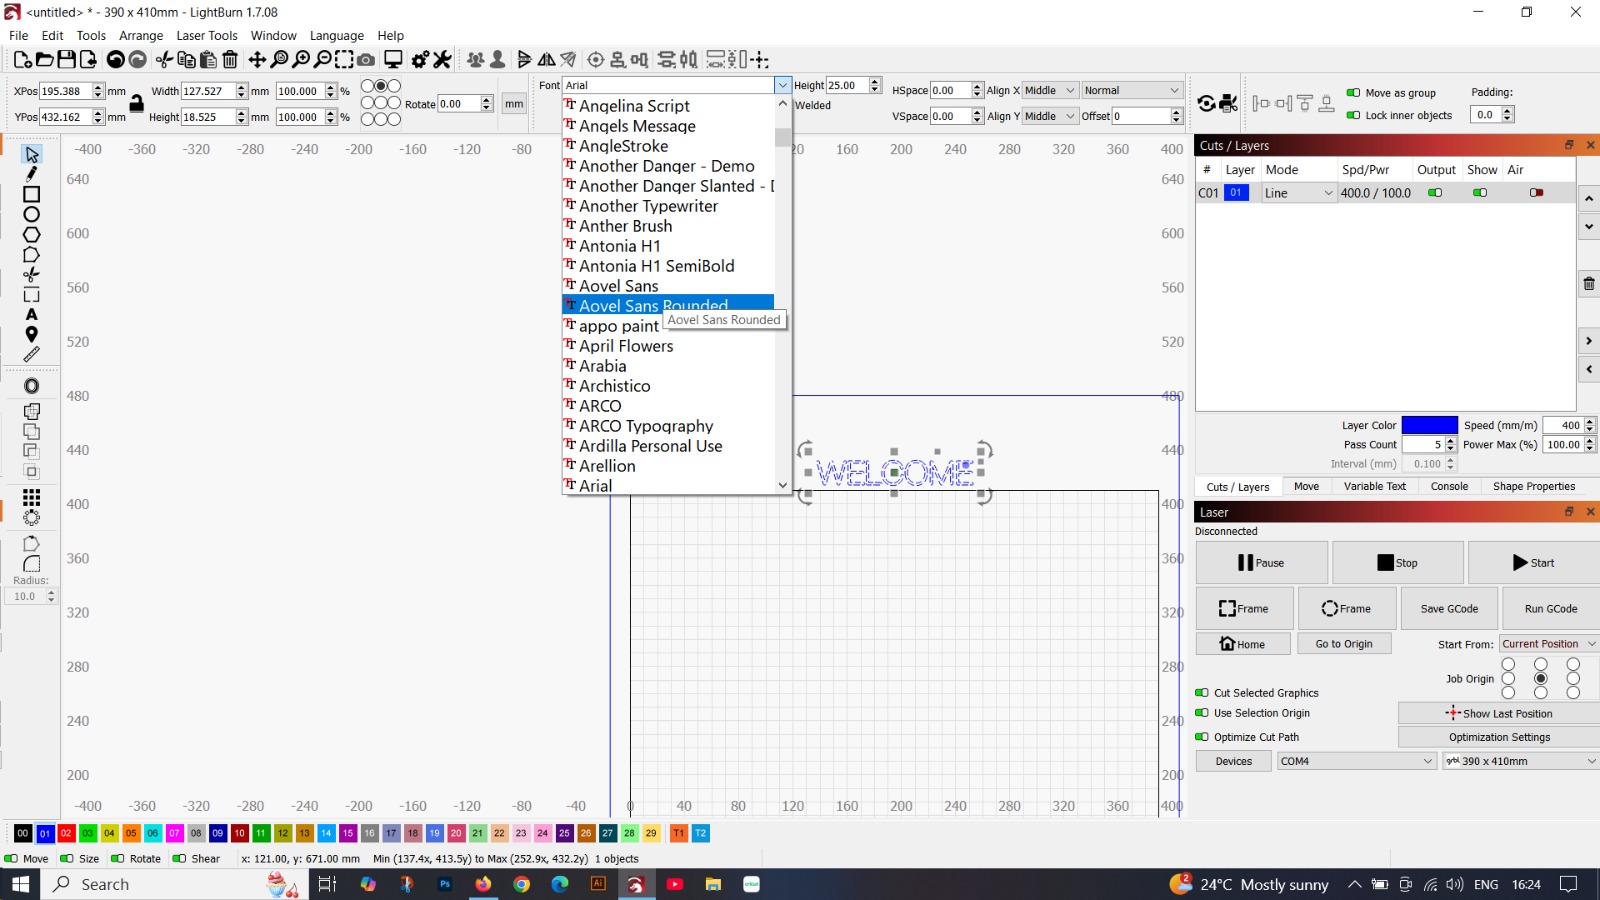Switch to the Shape Properties tab
This screenshot has width=1600, height=900.
point(1533,486)
